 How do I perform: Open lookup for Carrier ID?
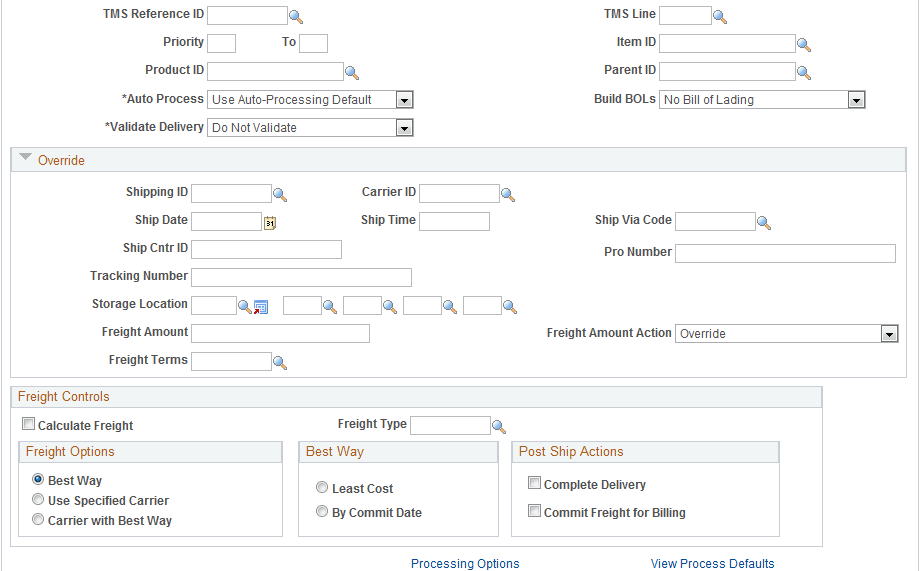(x=508, y=195)
